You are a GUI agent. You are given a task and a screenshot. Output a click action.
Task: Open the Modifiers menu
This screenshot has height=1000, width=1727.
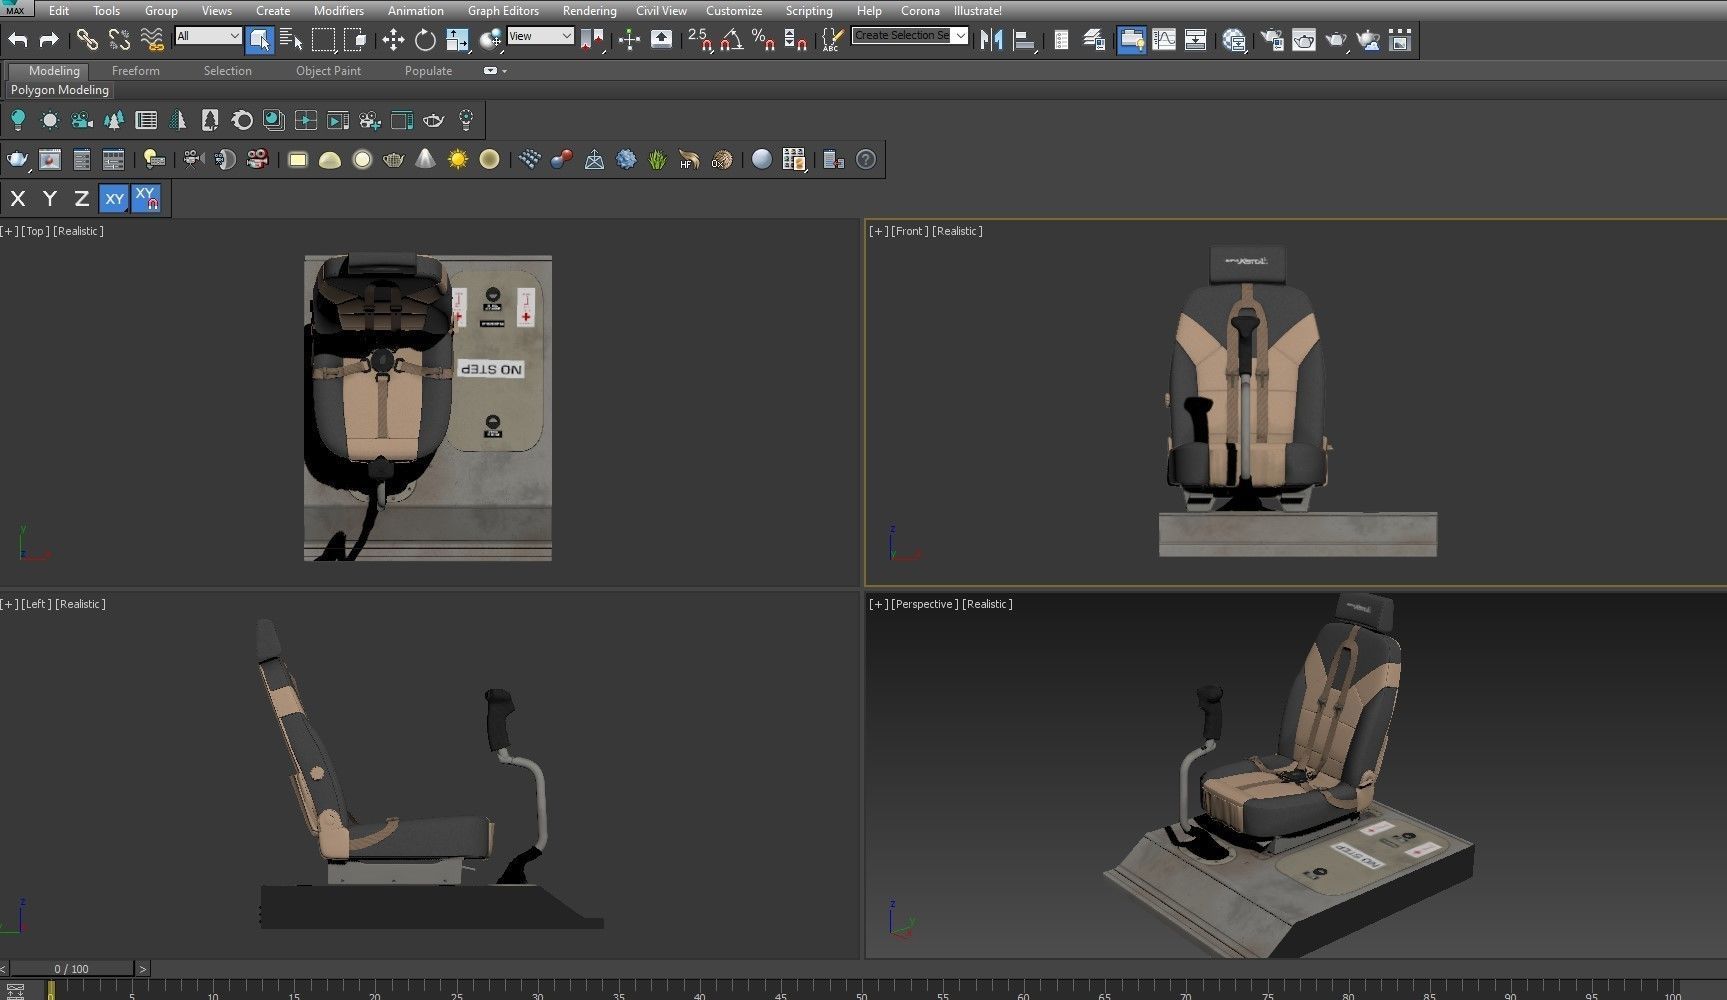[339, 11]
